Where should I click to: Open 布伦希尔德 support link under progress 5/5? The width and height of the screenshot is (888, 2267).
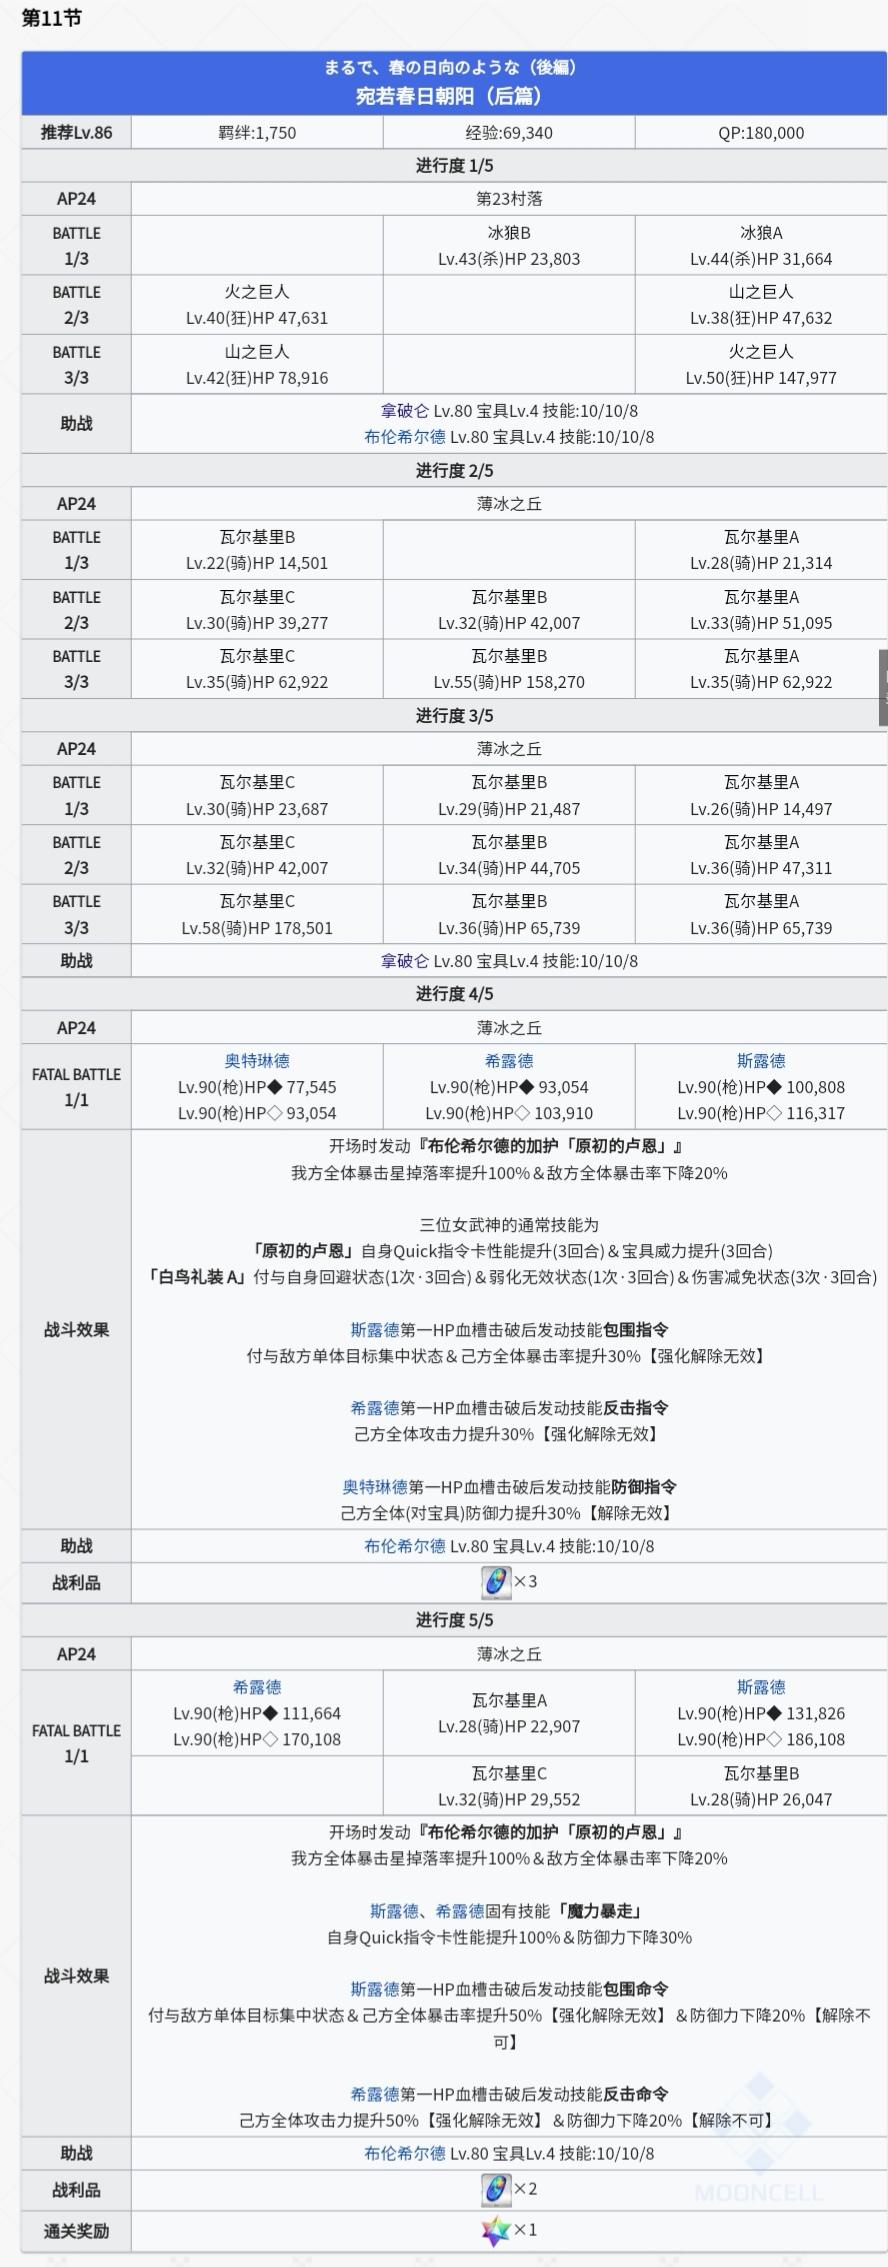point(405,2153)
